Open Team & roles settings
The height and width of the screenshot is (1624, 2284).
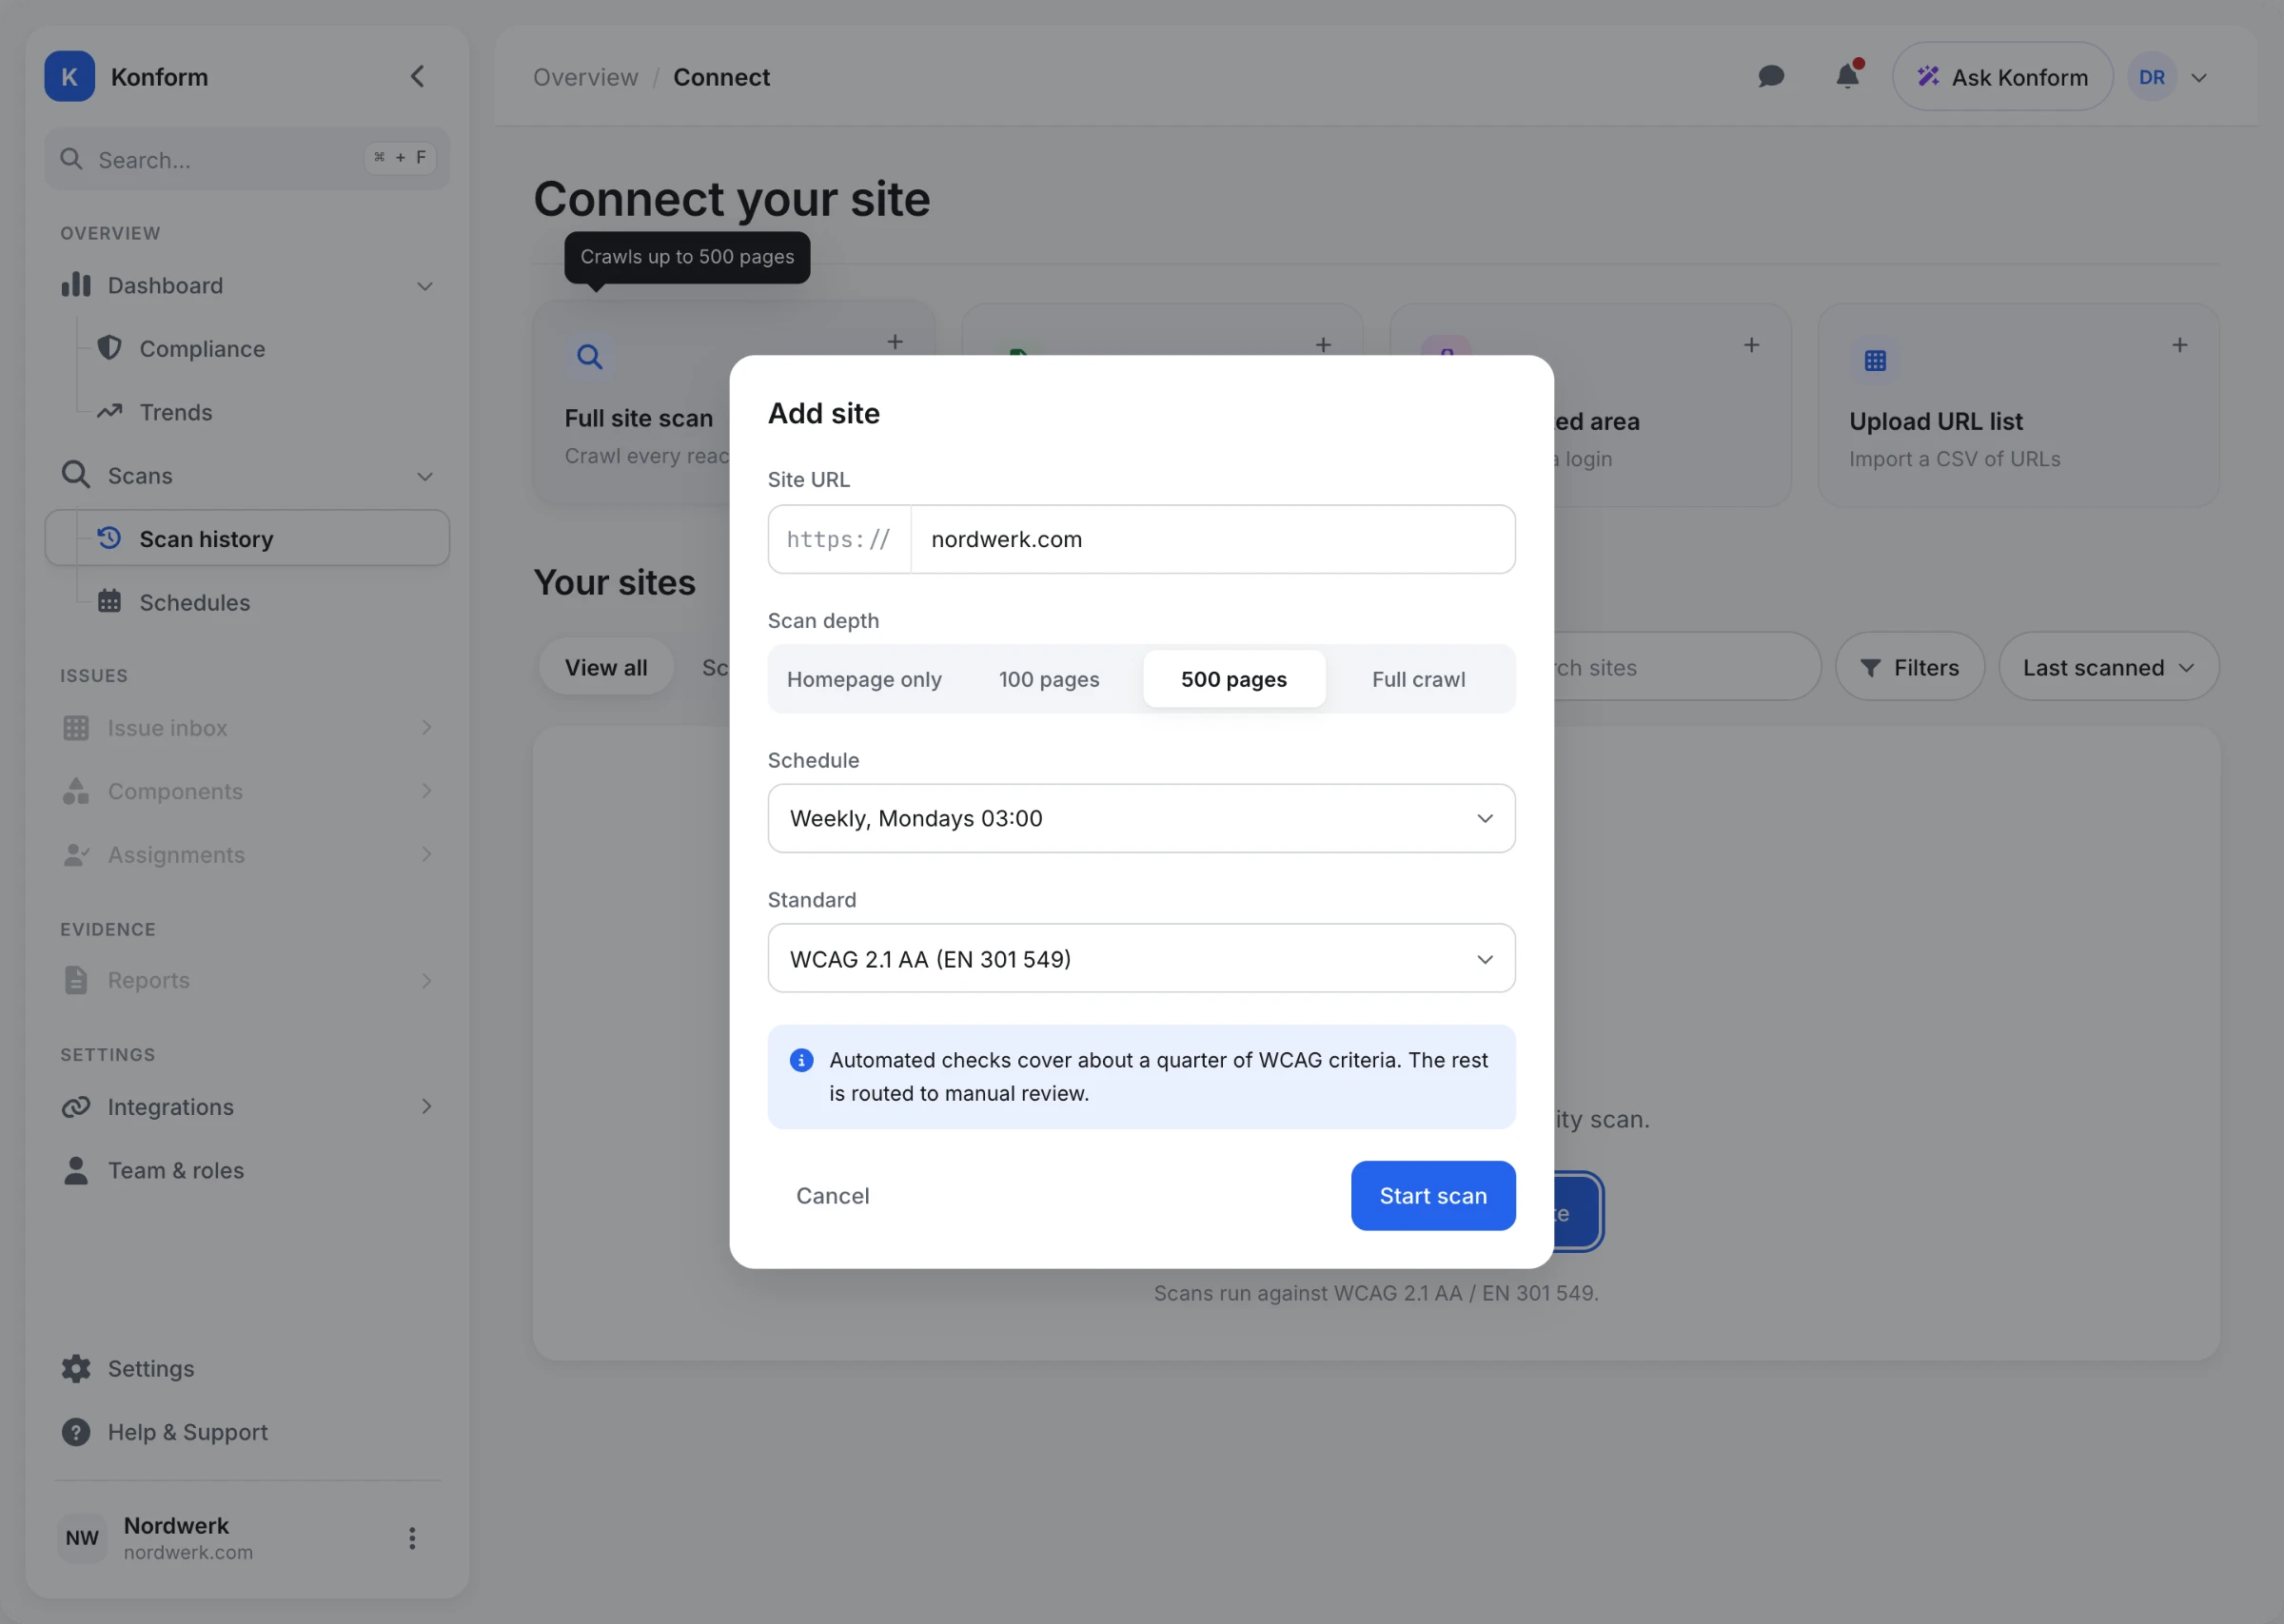[247, 1171]
